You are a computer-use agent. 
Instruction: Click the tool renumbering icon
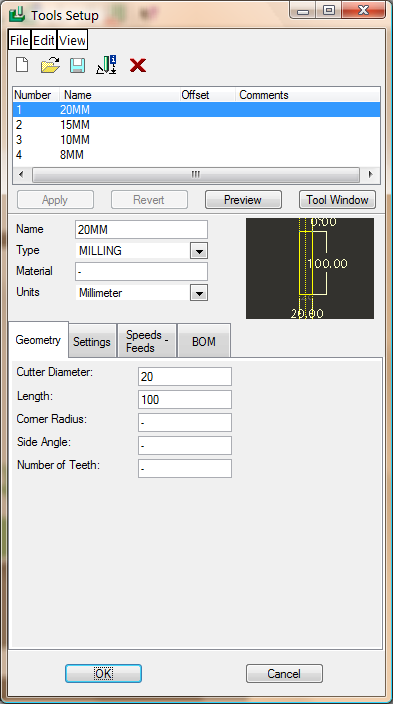(106, 66)
